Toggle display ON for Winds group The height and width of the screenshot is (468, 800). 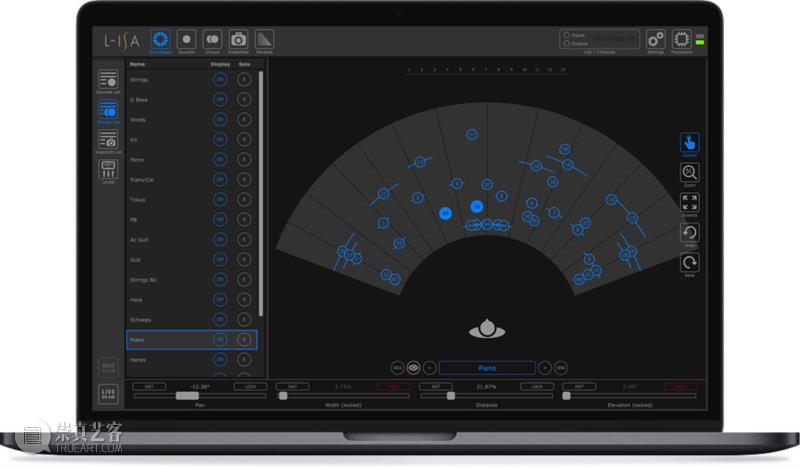pyautogui.click(x=220, y=119)
